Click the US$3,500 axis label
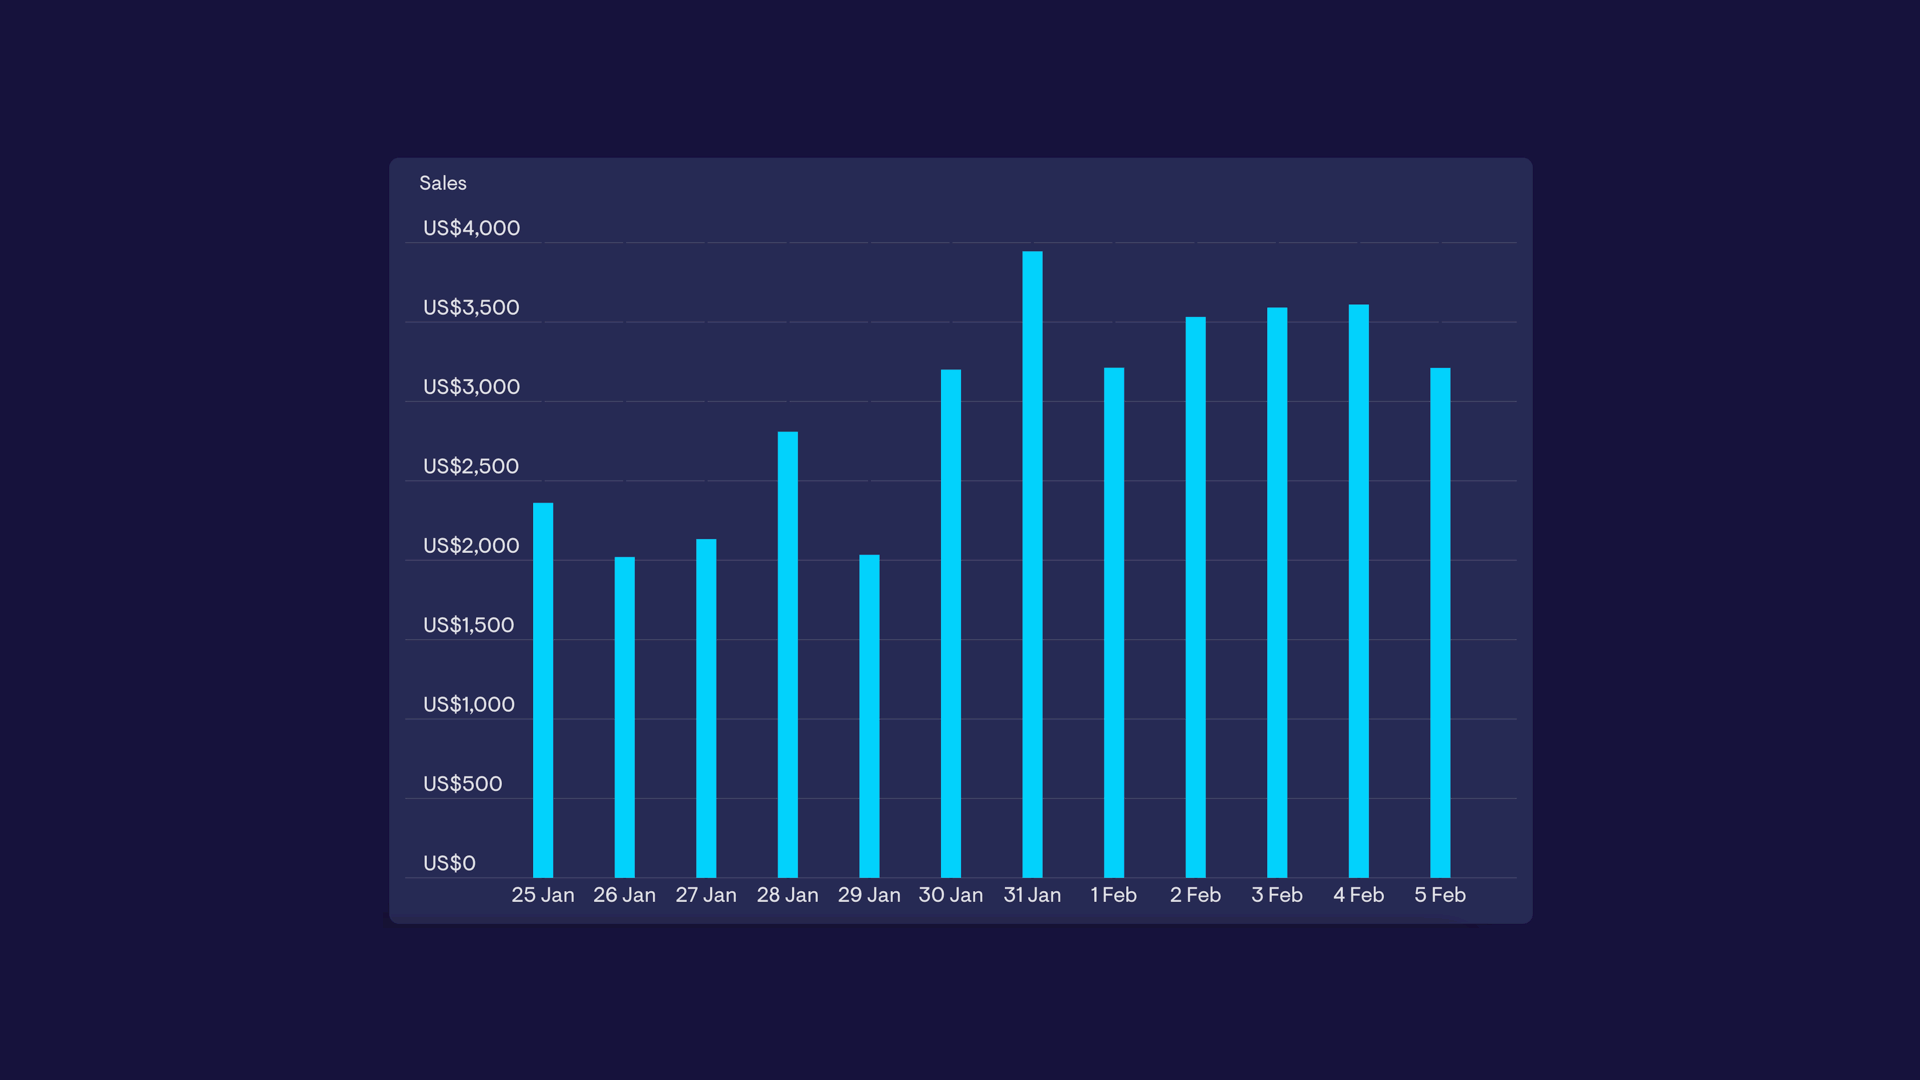This screenshot has width=1920, height=1080. point(471,307)
